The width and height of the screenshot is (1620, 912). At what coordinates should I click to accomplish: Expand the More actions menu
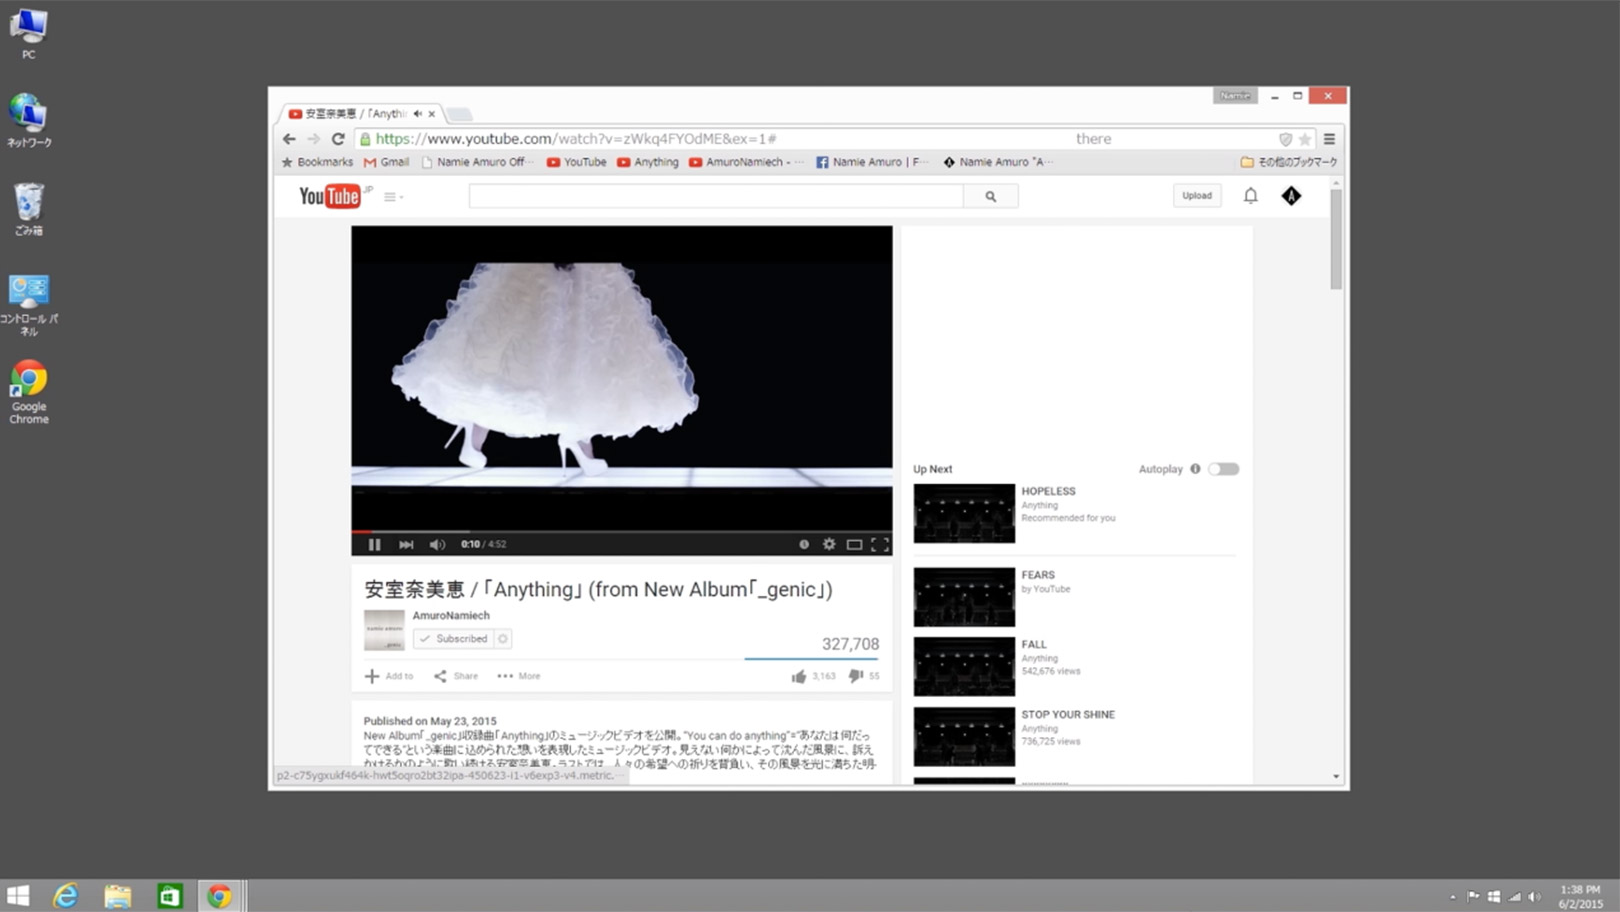[x=519, y=676]
